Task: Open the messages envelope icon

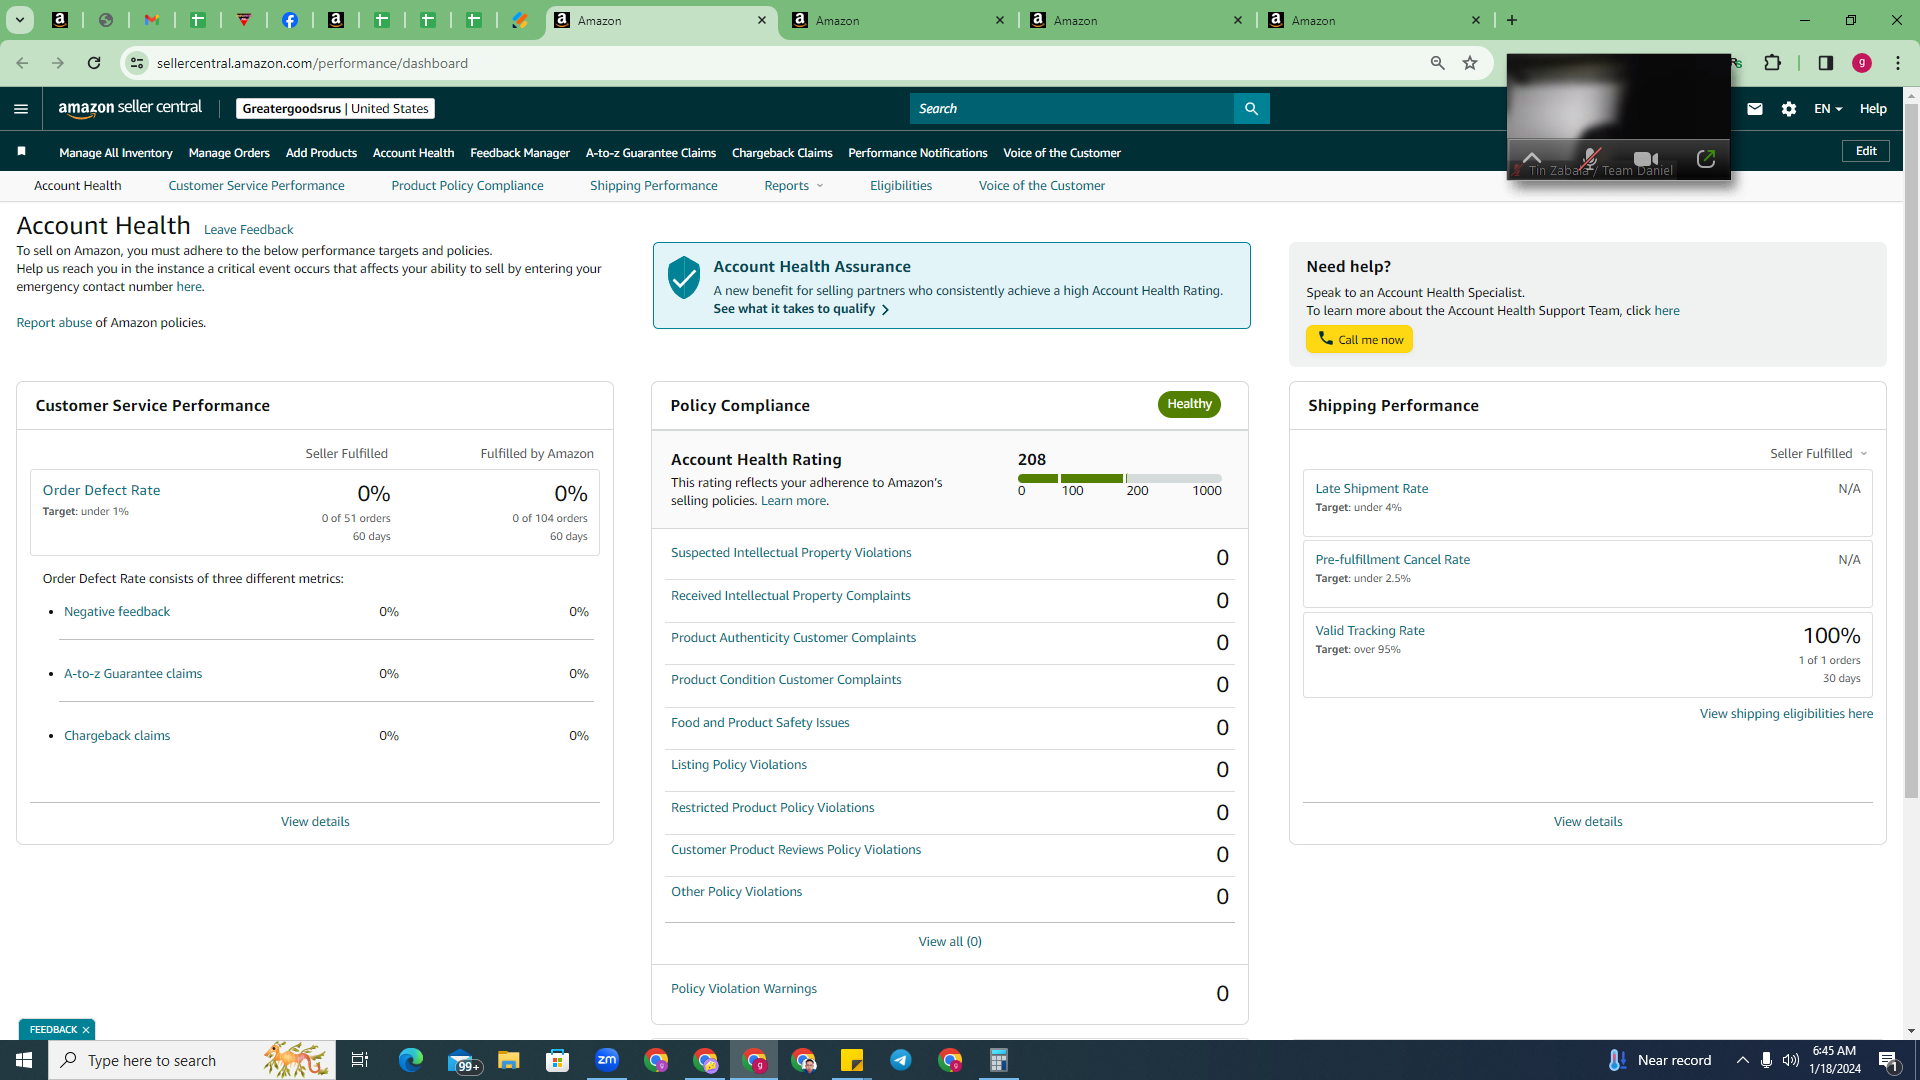Action: 1755,109
